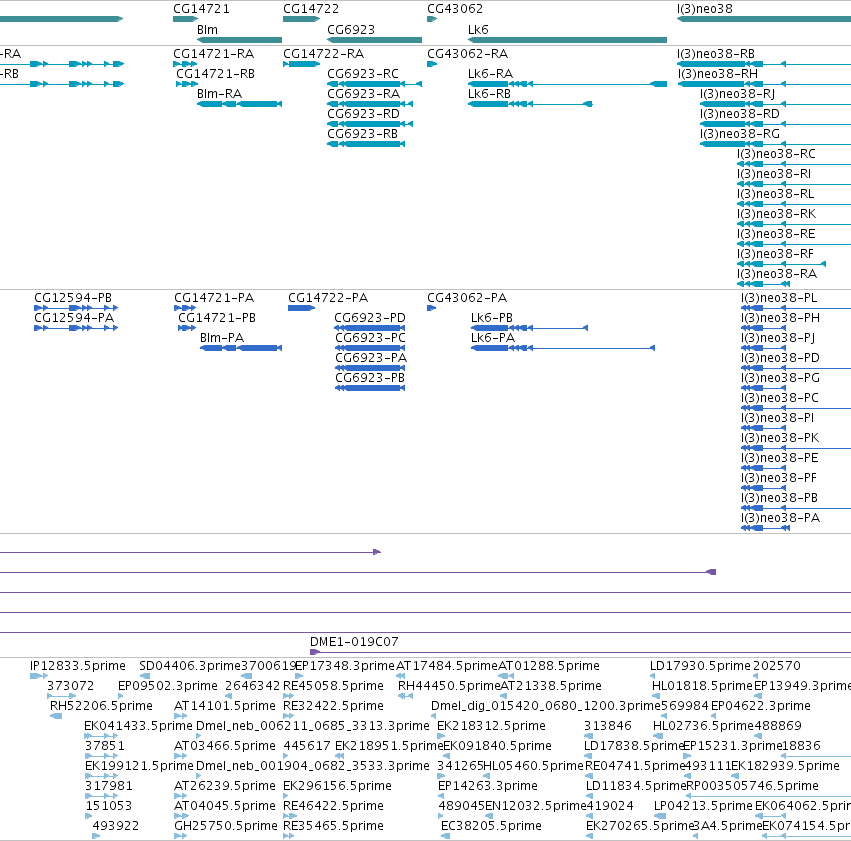The image size is (851, 841).
Task: Select transcript l(3)neo38-RC
Action: click(776, 154)
